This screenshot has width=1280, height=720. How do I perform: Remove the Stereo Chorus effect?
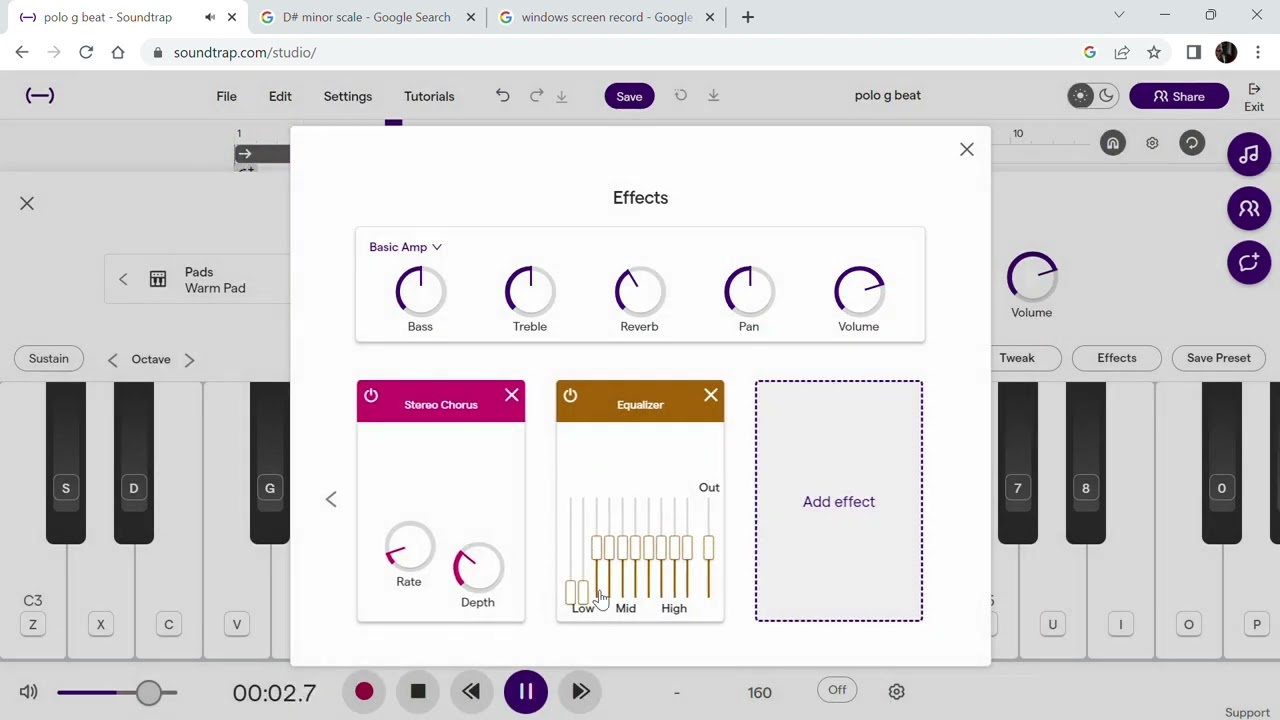(511, 395)
